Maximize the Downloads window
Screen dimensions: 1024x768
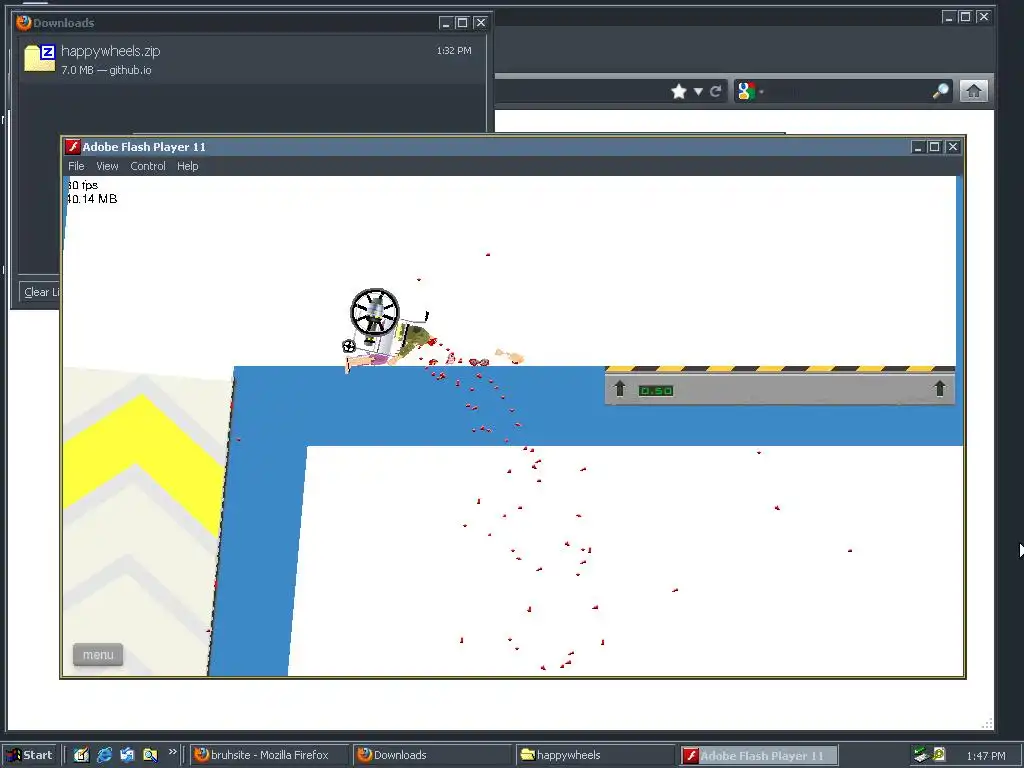pos(462,23)
